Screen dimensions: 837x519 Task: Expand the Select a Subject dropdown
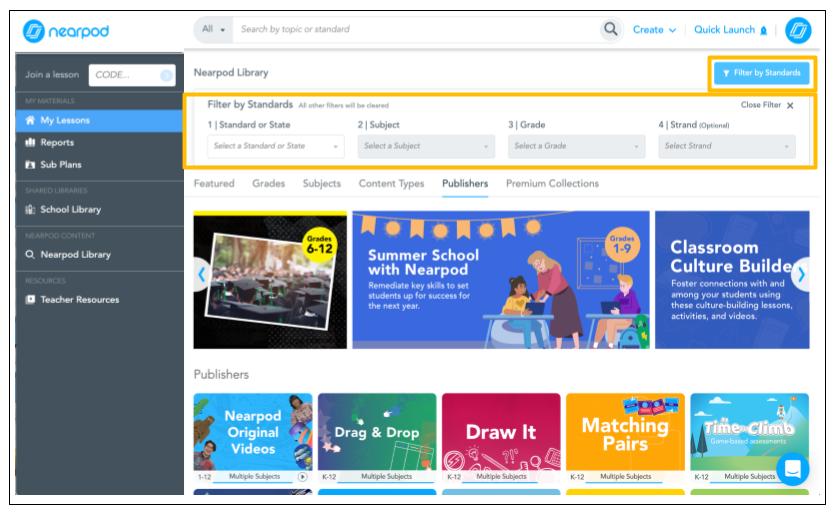pyautogui.click(x=426, y=146)
